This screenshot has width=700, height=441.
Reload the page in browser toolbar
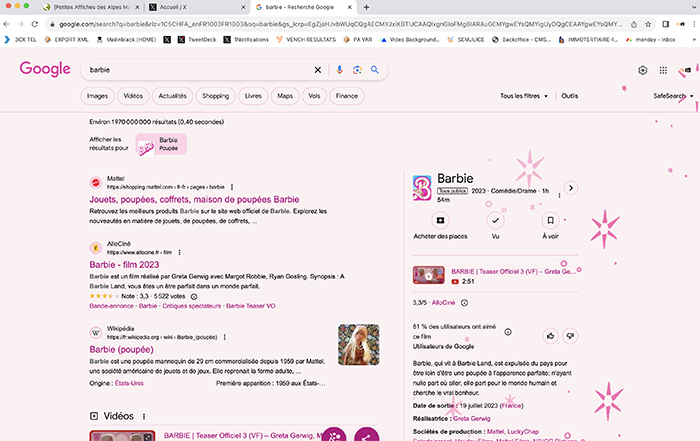tap(34, 24)
